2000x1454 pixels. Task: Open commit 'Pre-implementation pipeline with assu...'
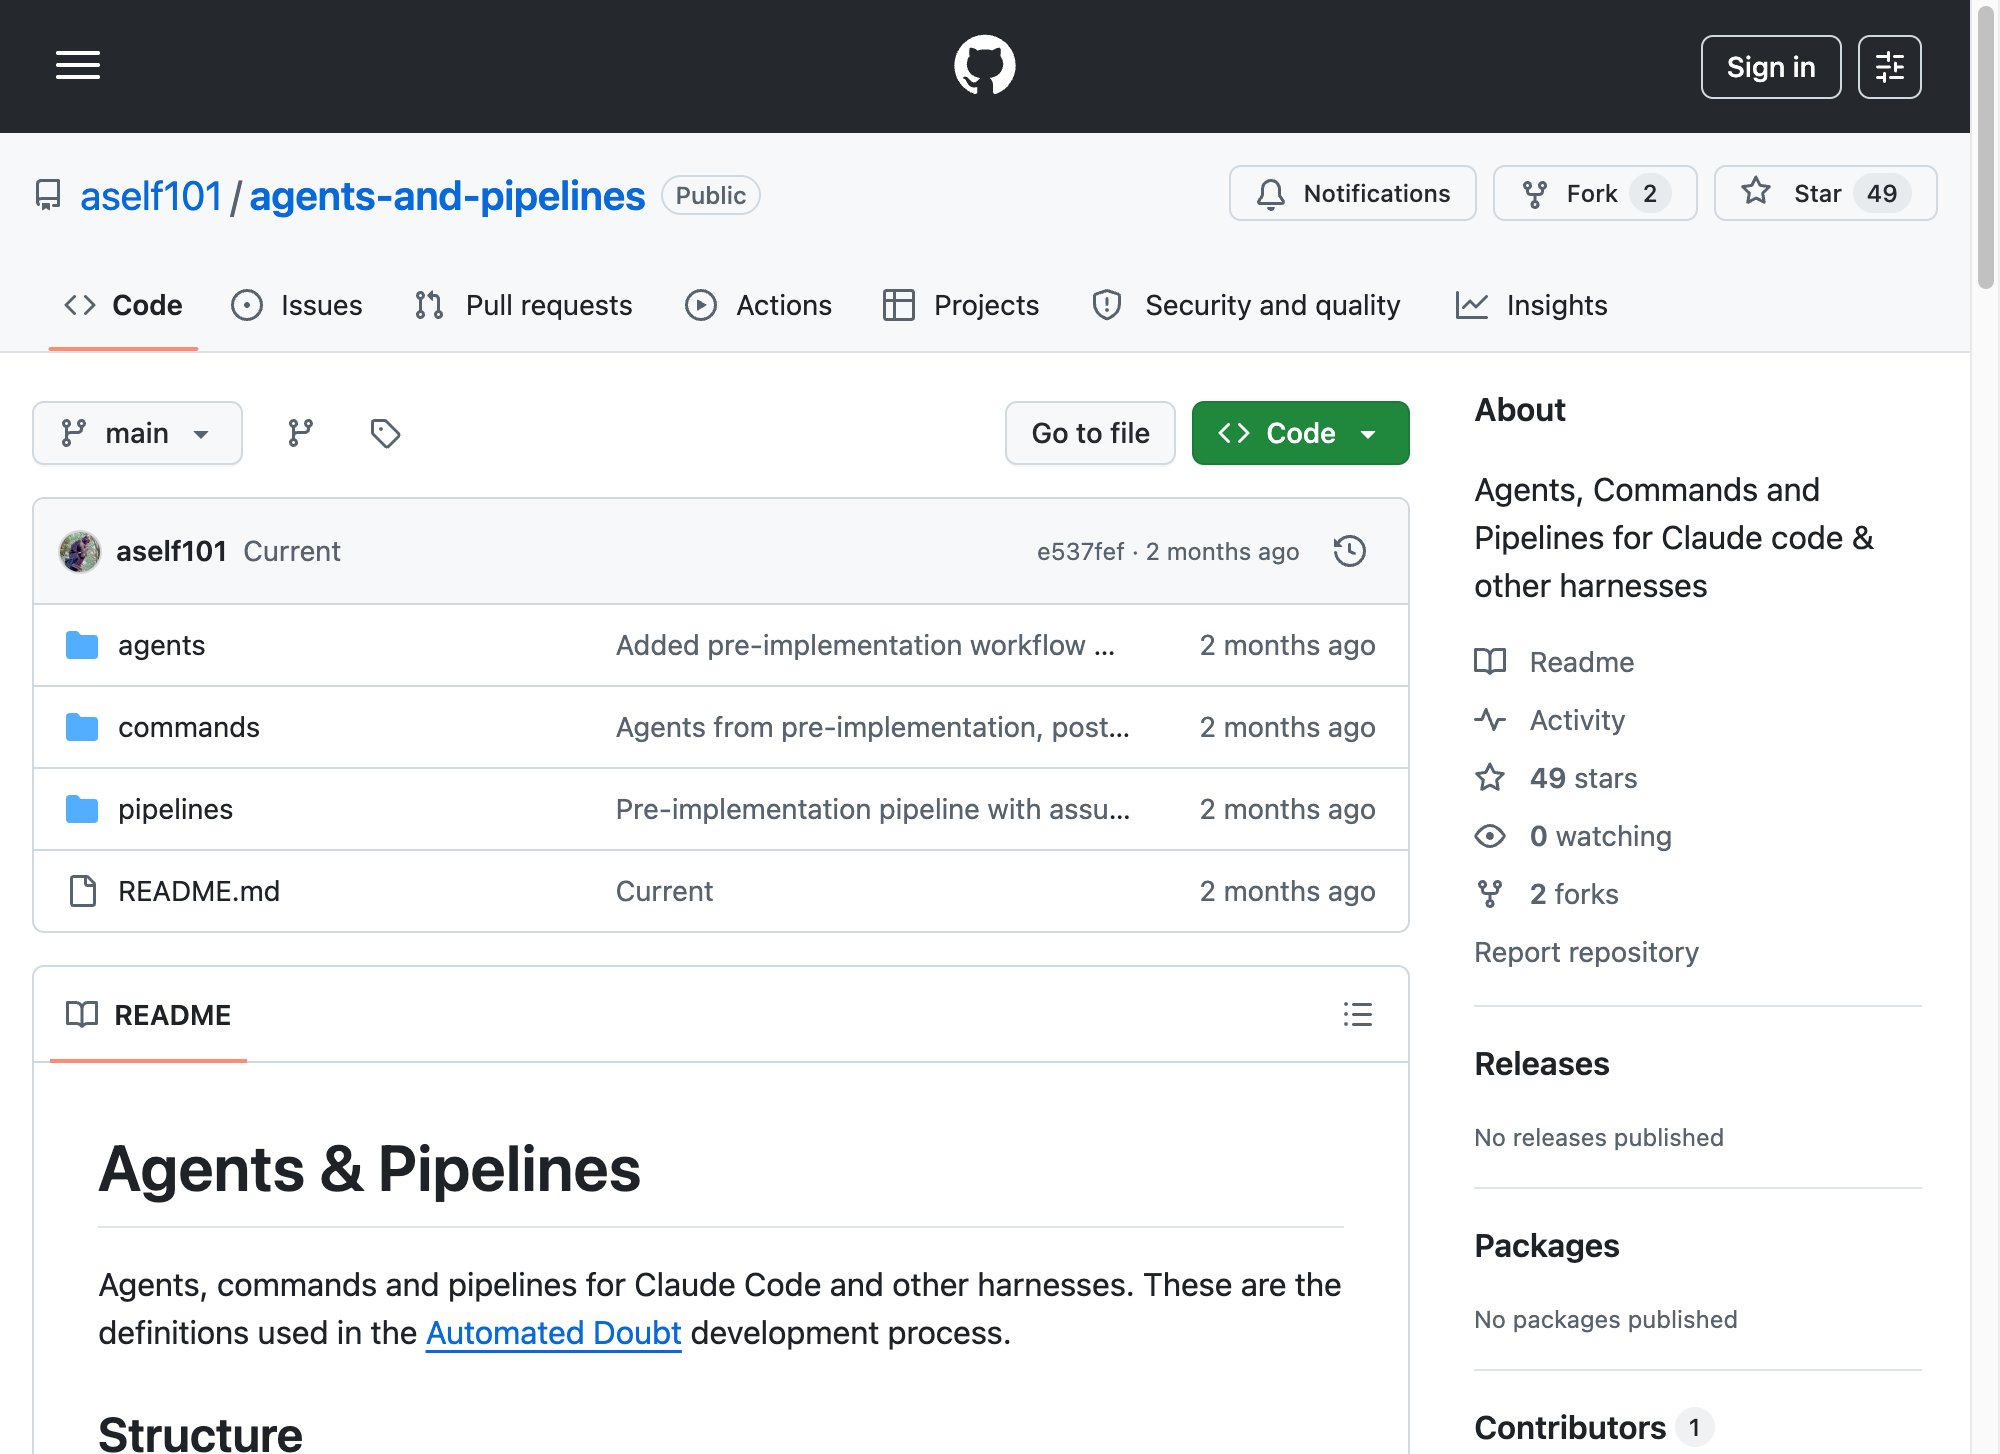click(872, 809)
